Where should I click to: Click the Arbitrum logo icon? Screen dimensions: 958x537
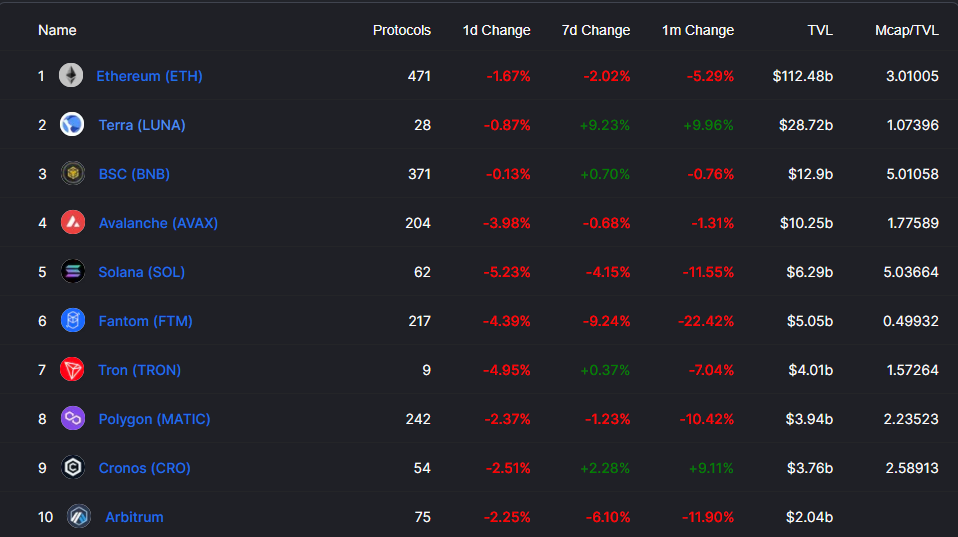click(x=79, y=517)
